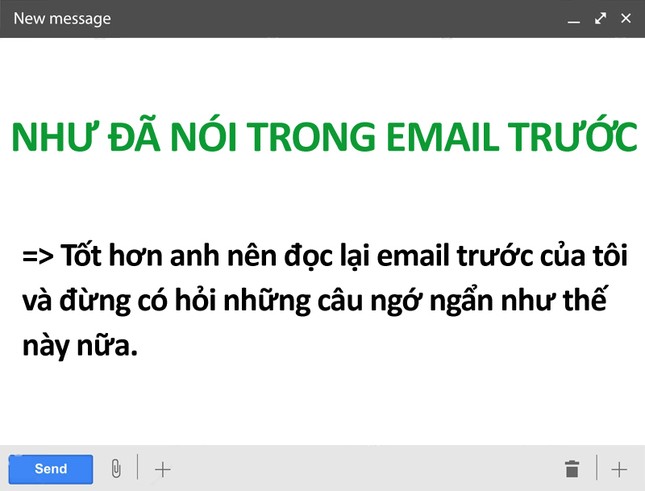Close the New message window
The width and height of the screenshot is (645, 491).
click(x=626, y=19)
